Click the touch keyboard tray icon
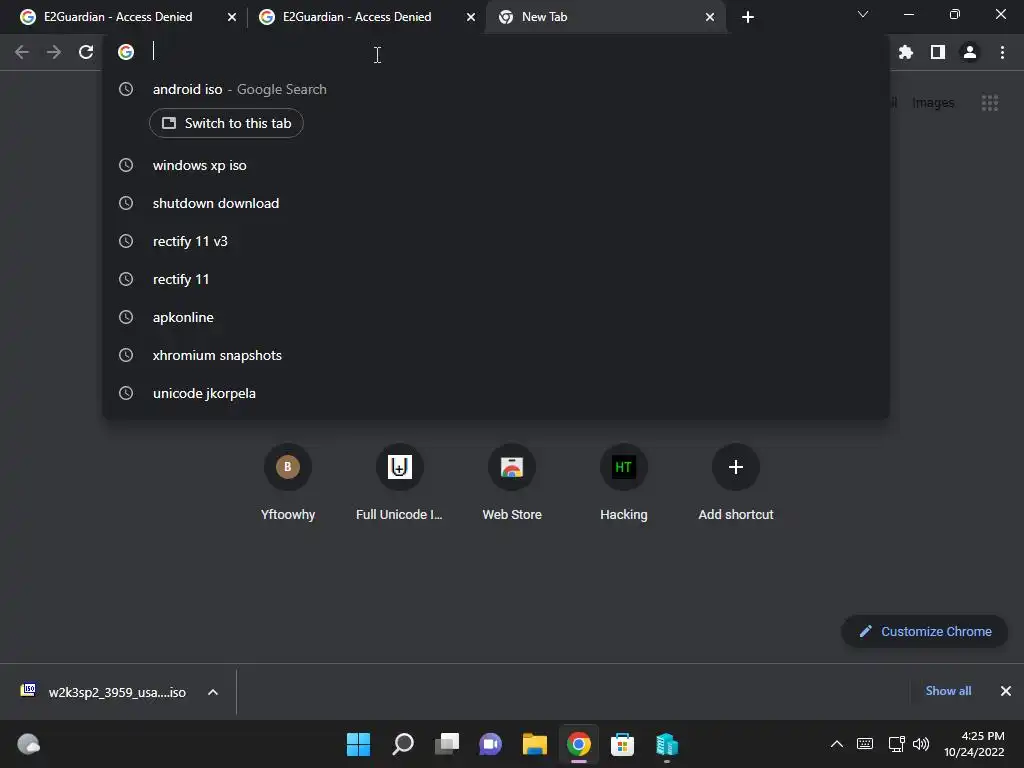 tap(865, 744)
